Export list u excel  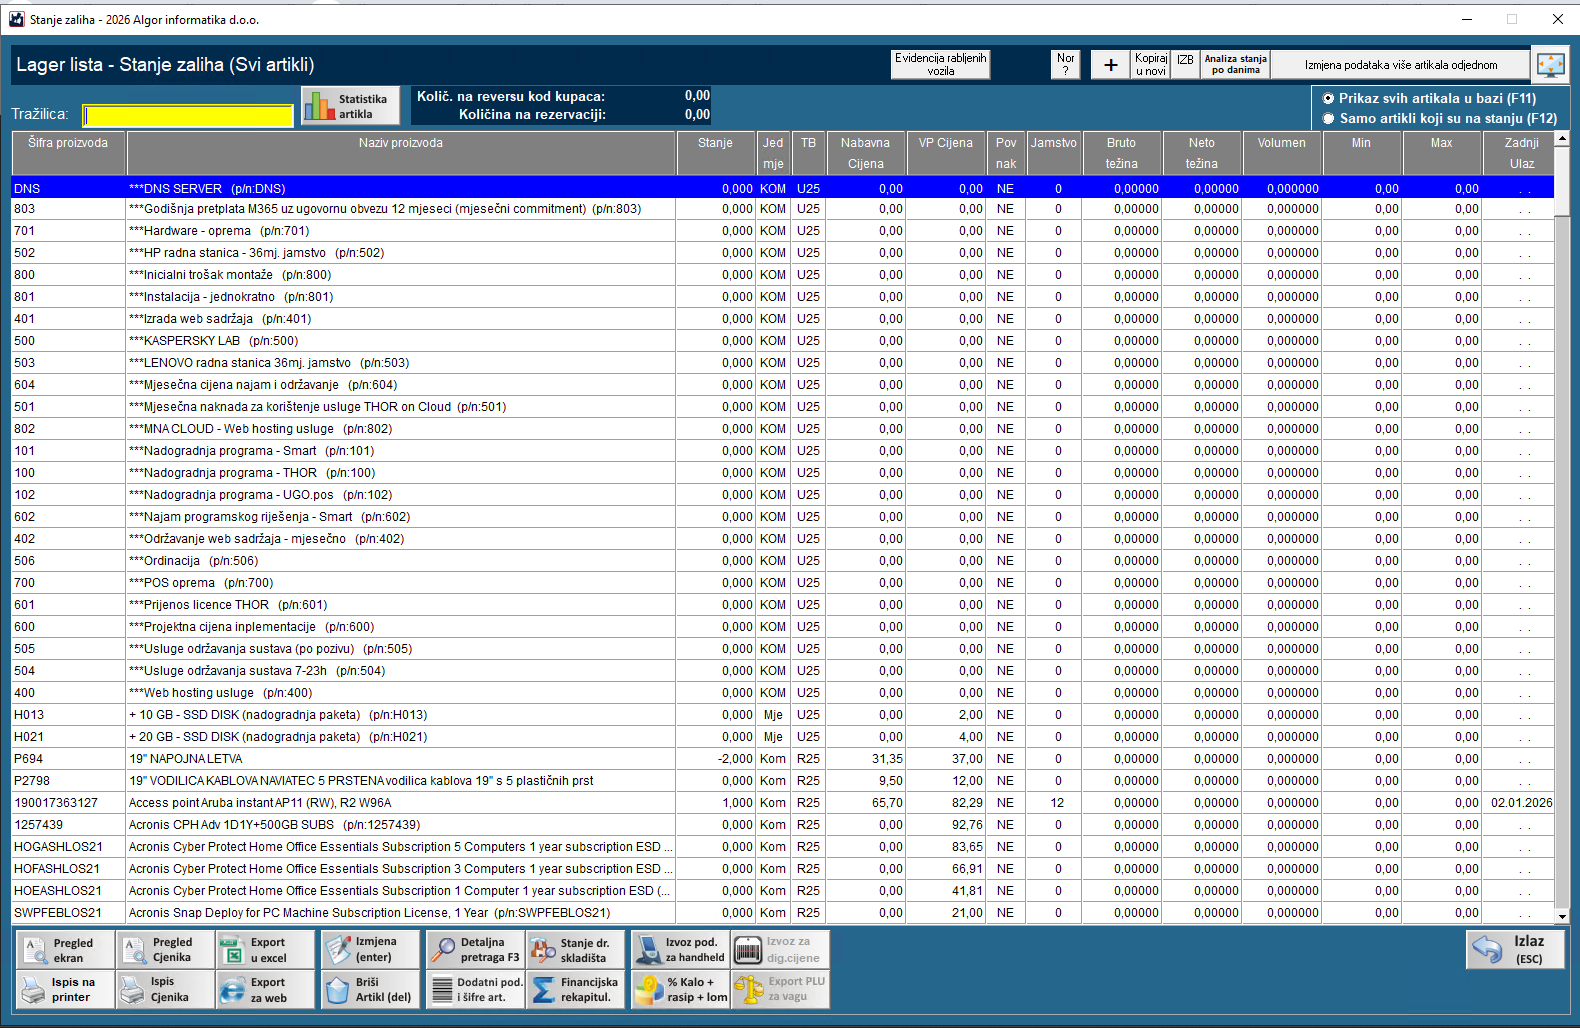(266, 950)
